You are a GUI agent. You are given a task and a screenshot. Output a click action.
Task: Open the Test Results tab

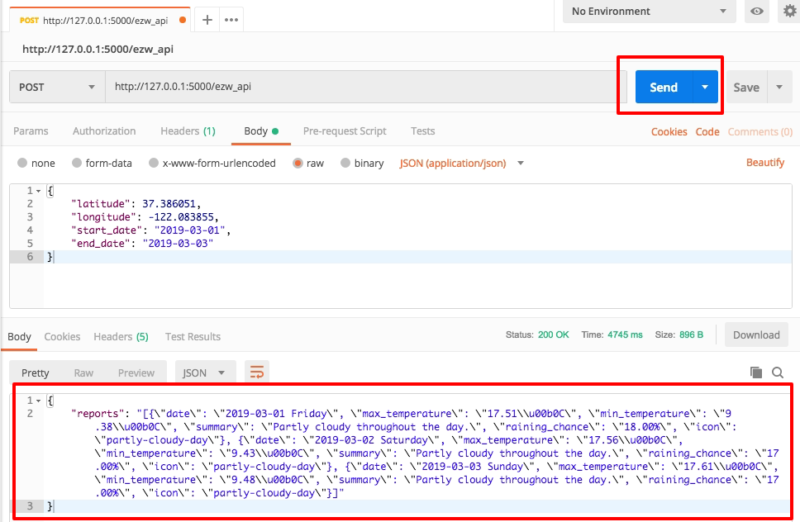point(193,337)
